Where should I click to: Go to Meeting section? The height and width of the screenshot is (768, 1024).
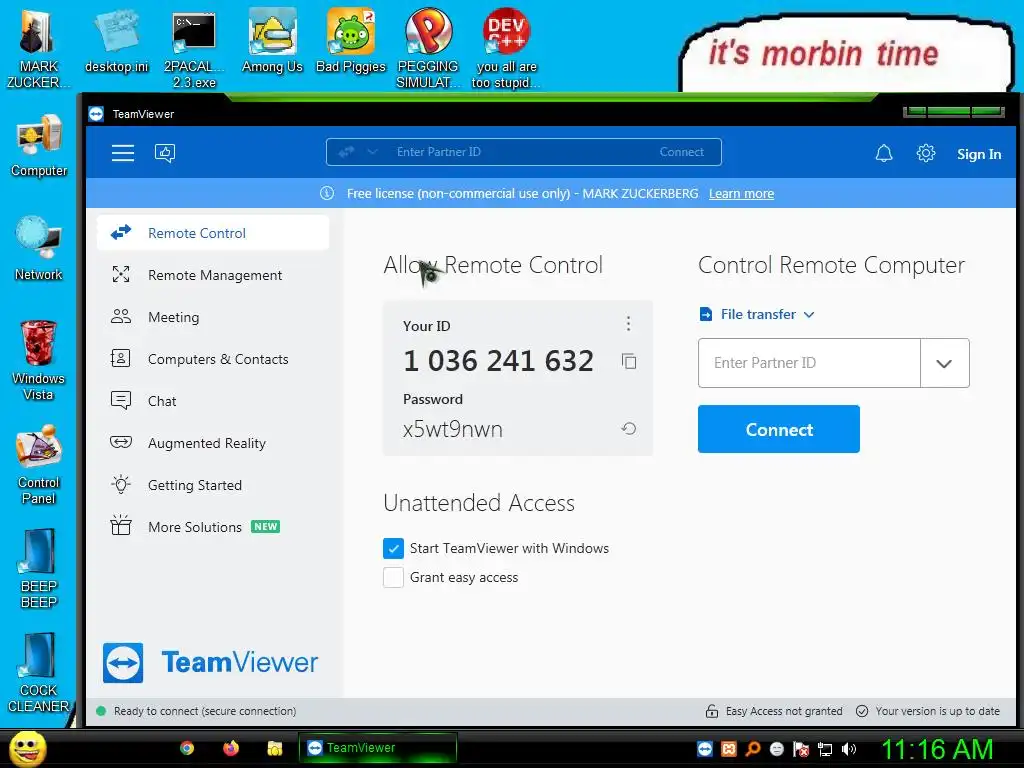point(213,317)
